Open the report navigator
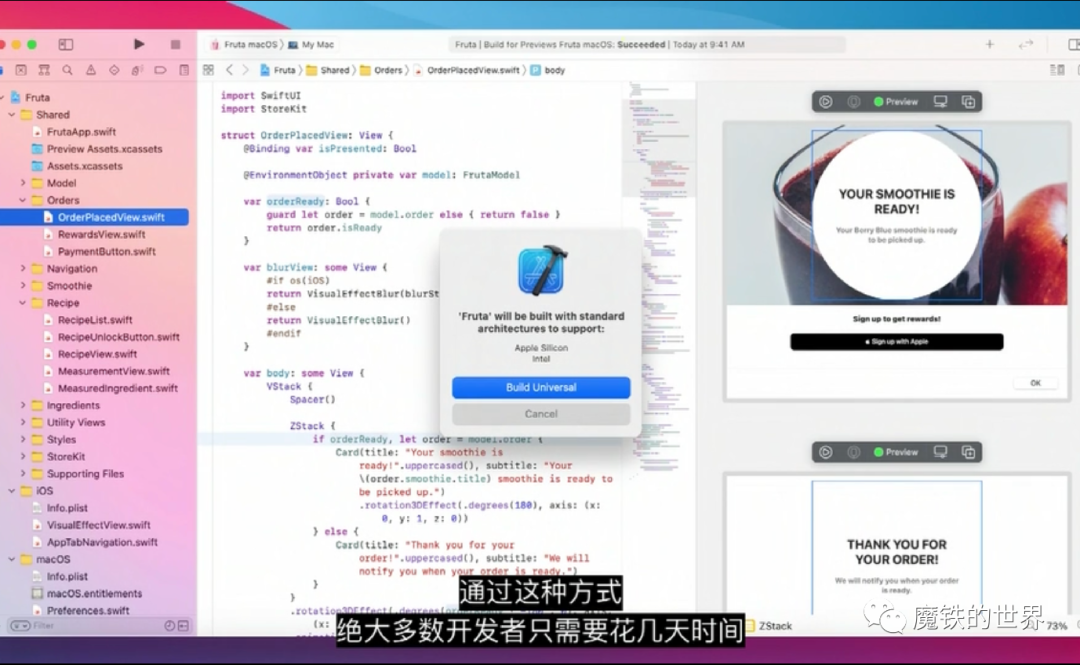The width and height of the screenshot is (1080, 665). coord(184,70)
